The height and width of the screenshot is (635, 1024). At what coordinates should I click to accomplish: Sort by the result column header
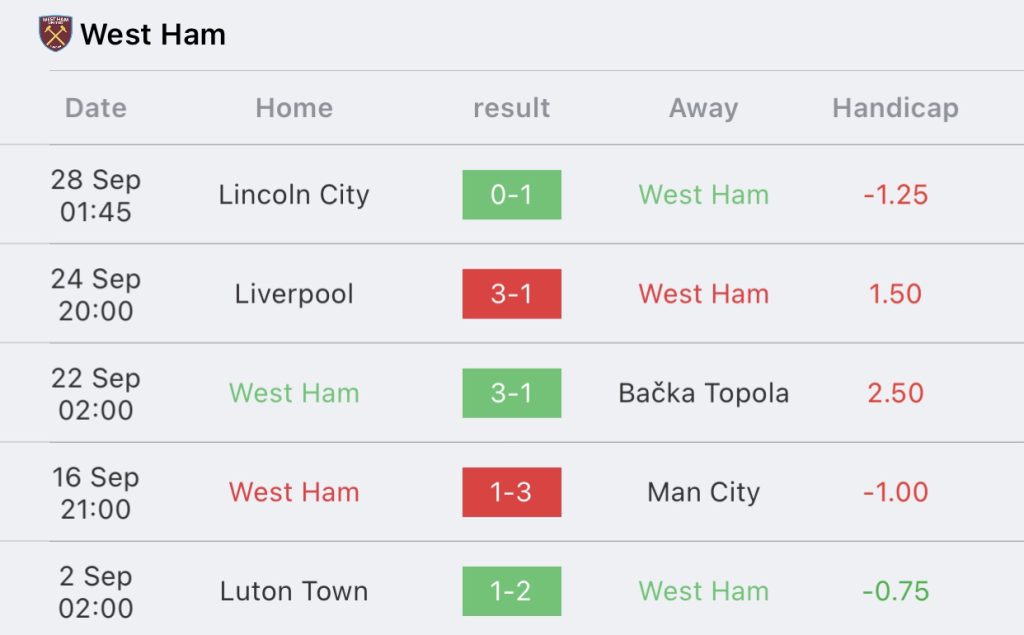pyautogui.click(x=511, y=108)
